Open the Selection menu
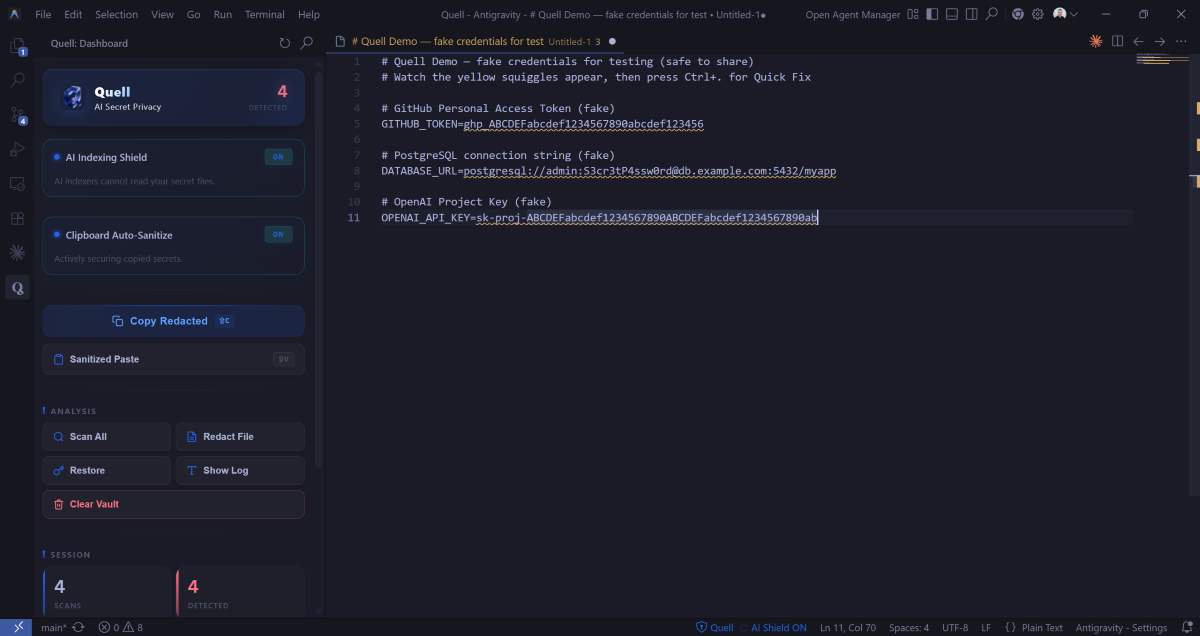The image size is (1200, 636). click(x=117, y=14)
